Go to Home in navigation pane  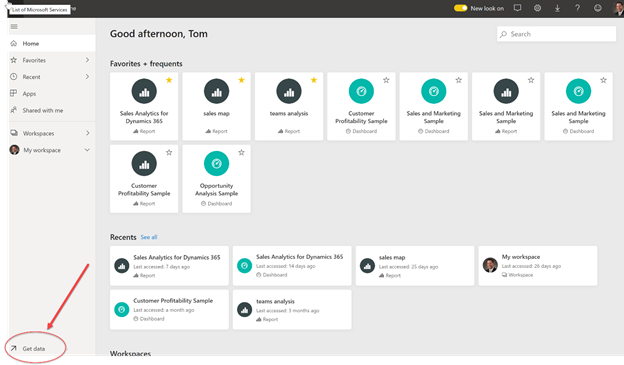[x=52, y=43]
